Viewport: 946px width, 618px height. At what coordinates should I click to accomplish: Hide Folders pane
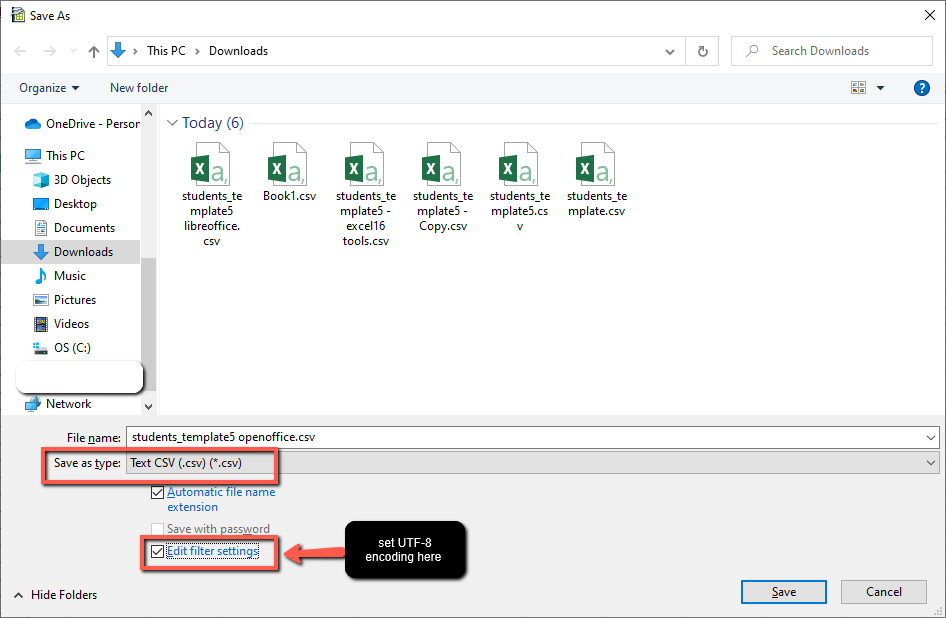click(x=56, y=595)
